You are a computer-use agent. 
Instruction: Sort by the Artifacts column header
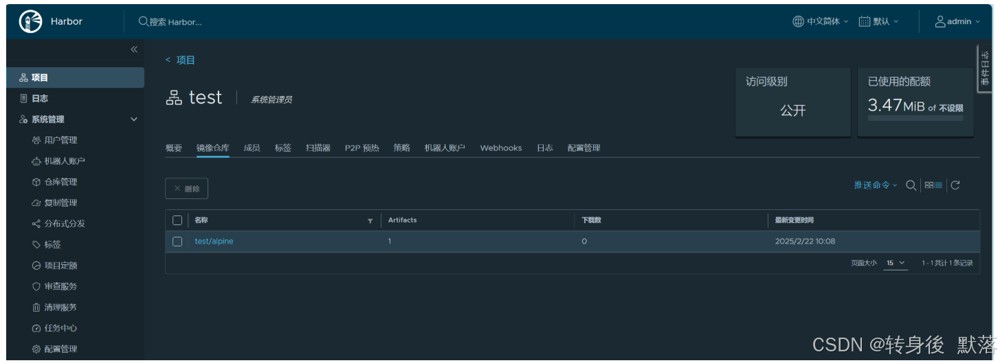402,220
